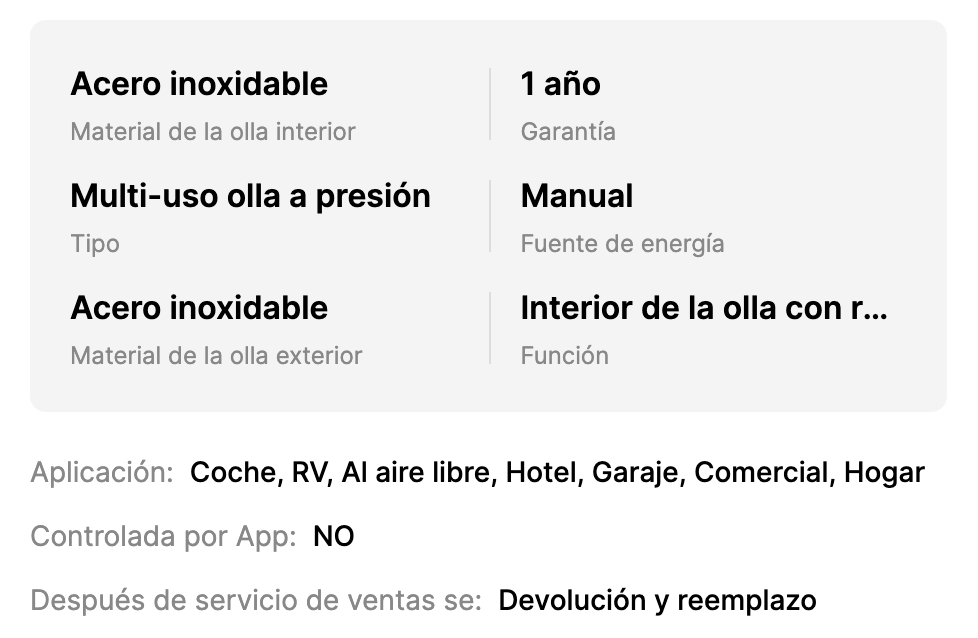
Task: Click the 'Manual' power source value
Action: [x=577, y=196]
